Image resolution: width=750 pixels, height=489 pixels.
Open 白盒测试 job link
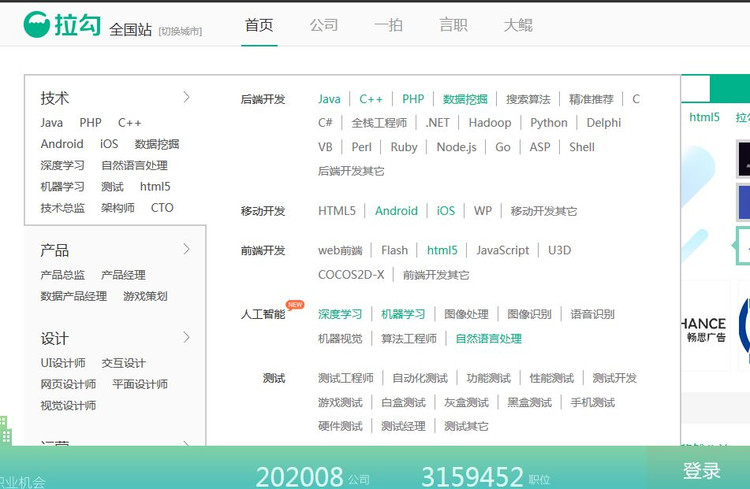[403, 402]
